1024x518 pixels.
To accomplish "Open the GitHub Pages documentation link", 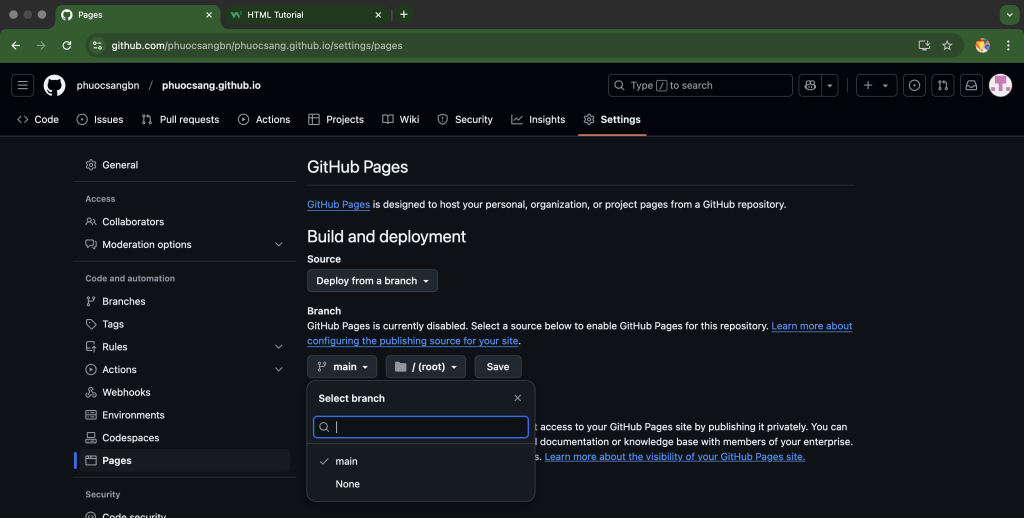I will coord(338,204).
